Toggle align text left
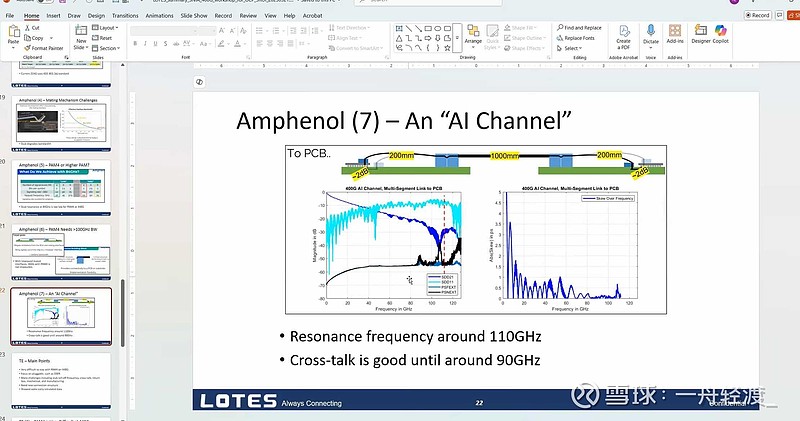This screenshot has height=421, width=800. click(259, 44)
